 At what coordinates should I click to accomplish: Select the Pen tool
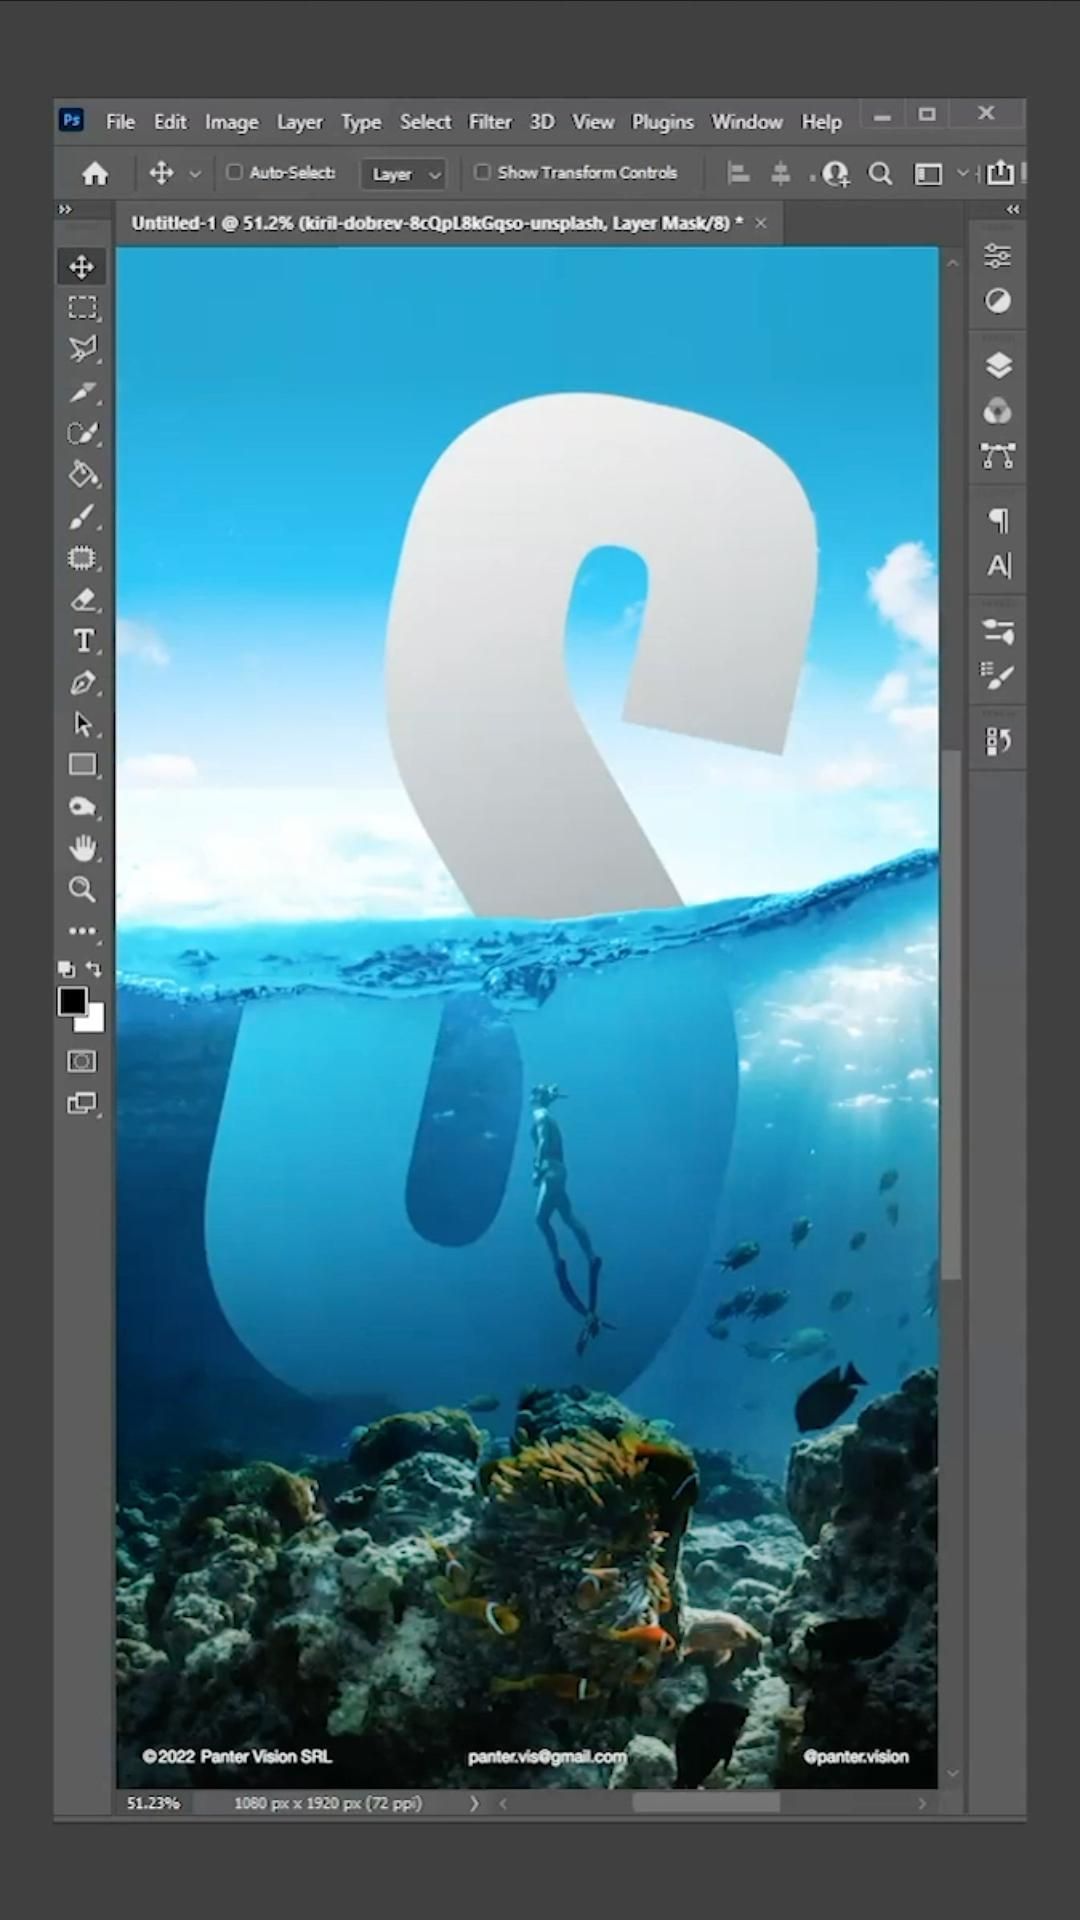click(x=82, y=683)
